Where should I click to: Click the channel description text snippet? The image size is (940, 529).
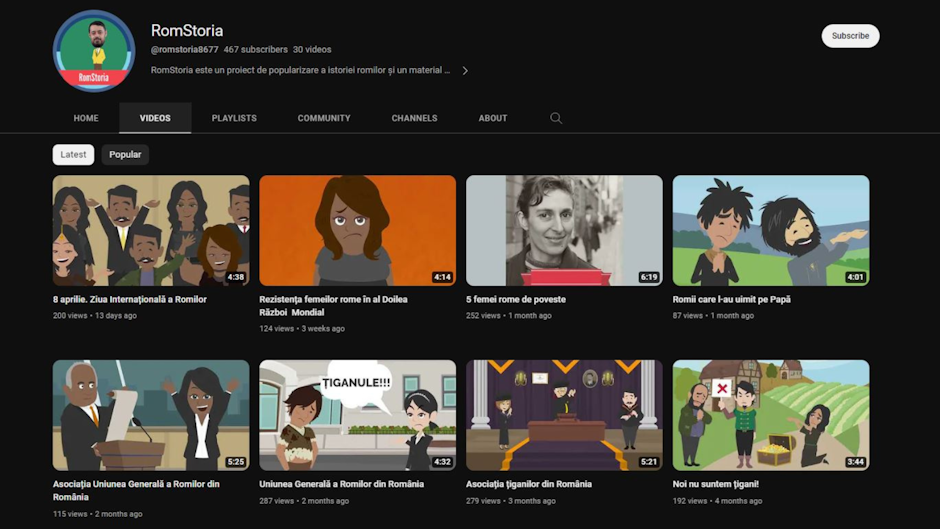[300, 70]
